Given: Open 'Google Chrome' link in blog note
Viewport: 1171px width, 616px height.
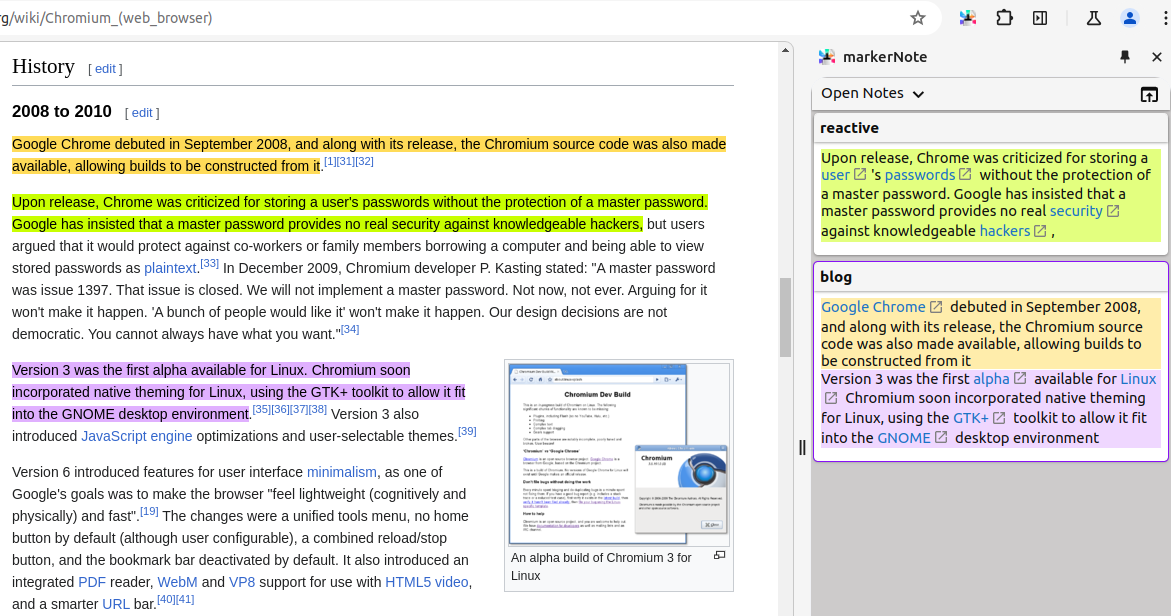Looking at the screenshot, I should click(873, 308).
